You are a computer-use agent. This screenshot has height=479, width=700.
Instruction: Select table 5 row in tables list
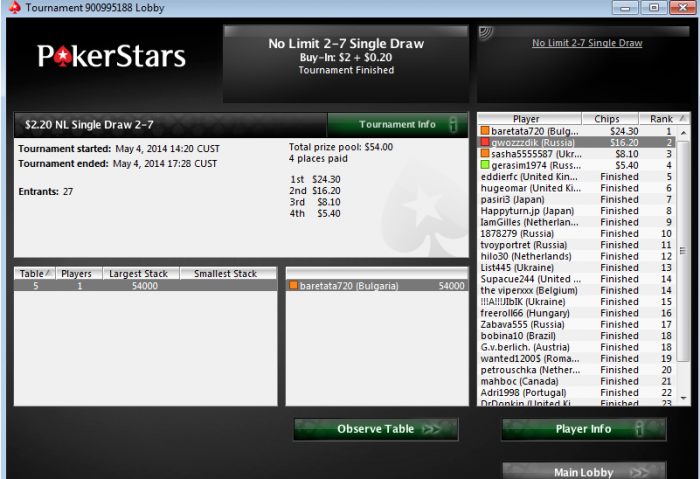pos(146,286)
